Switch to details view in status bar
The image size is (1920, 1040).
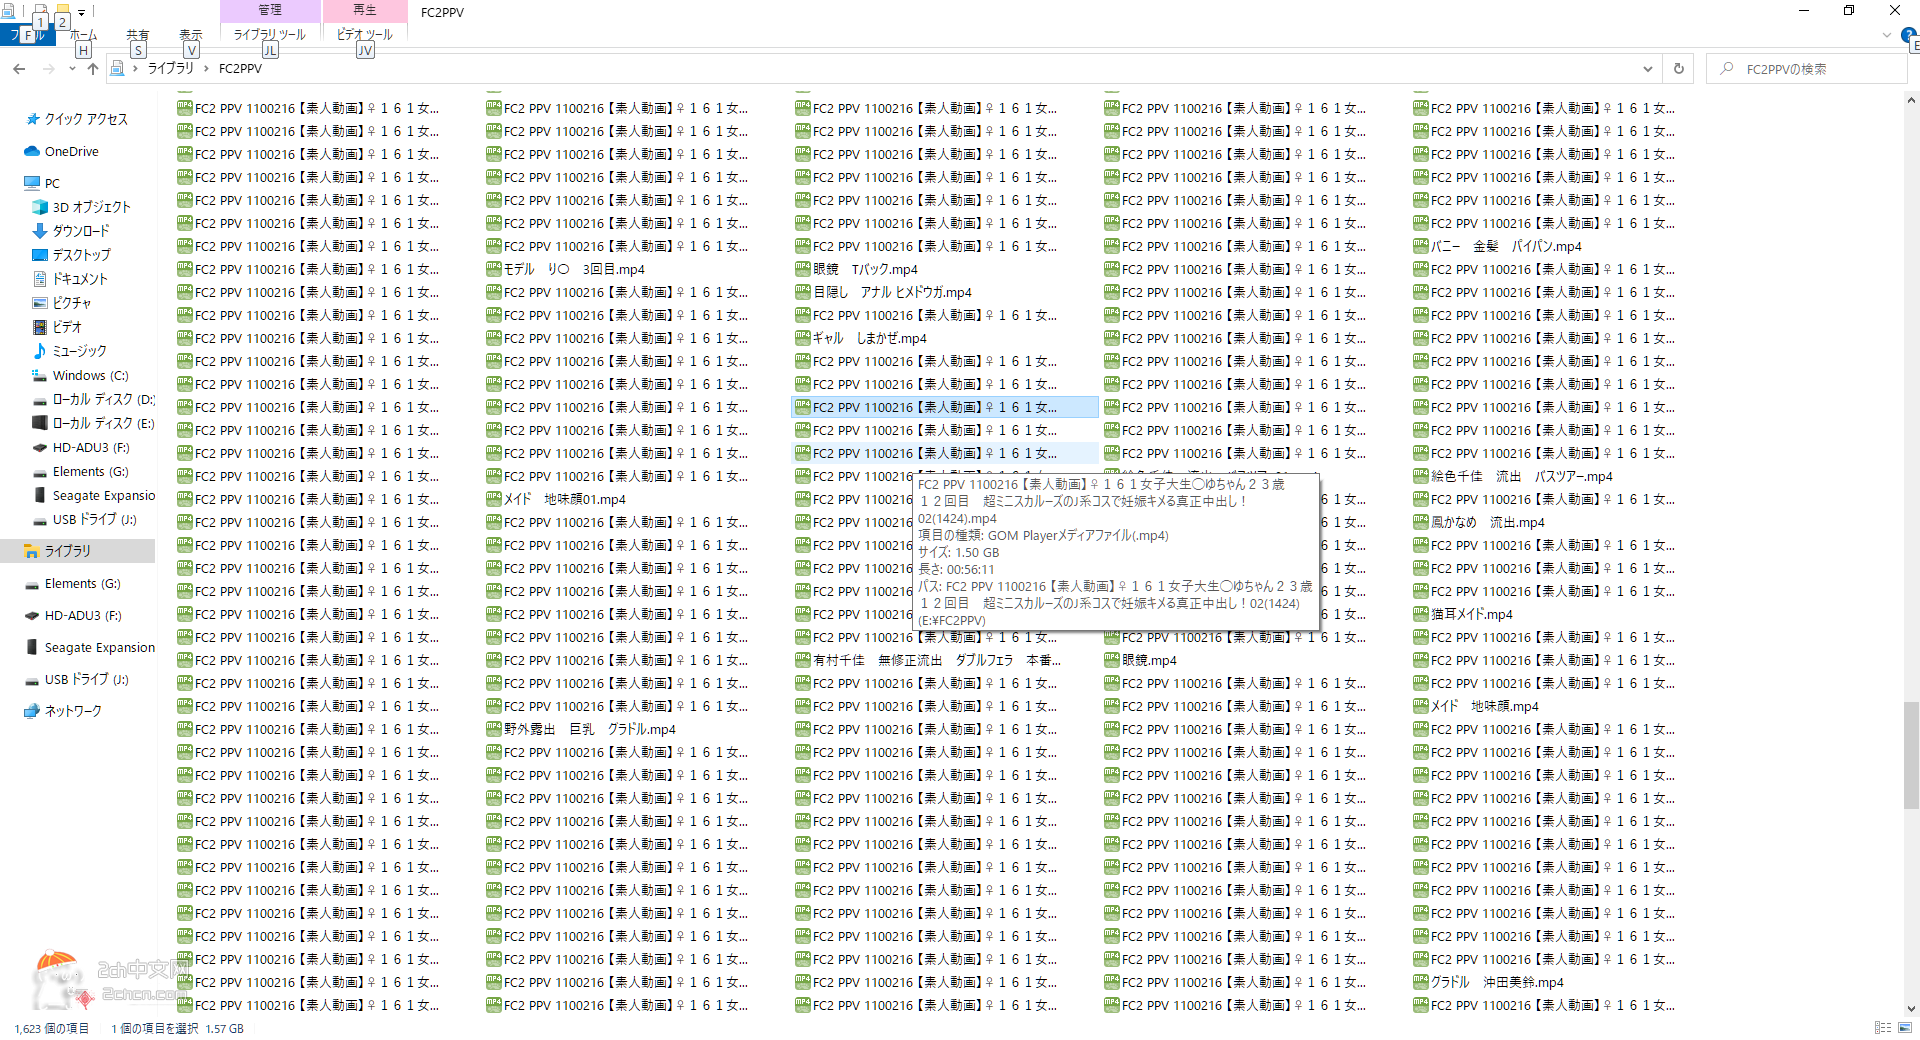1883,1028
